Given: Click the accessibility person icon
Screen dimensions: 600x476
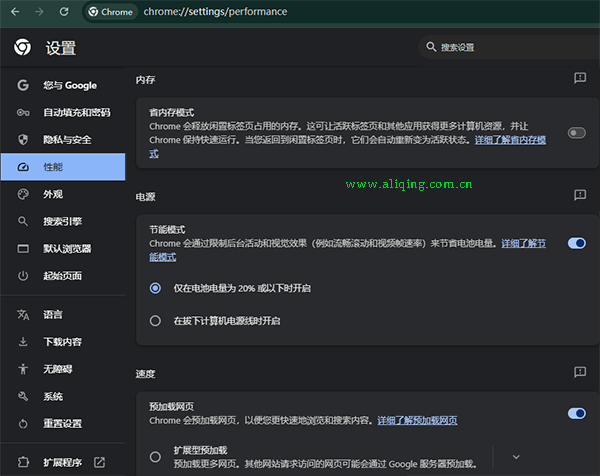Looking at the screenshot, I should click(x=23, y=369).
